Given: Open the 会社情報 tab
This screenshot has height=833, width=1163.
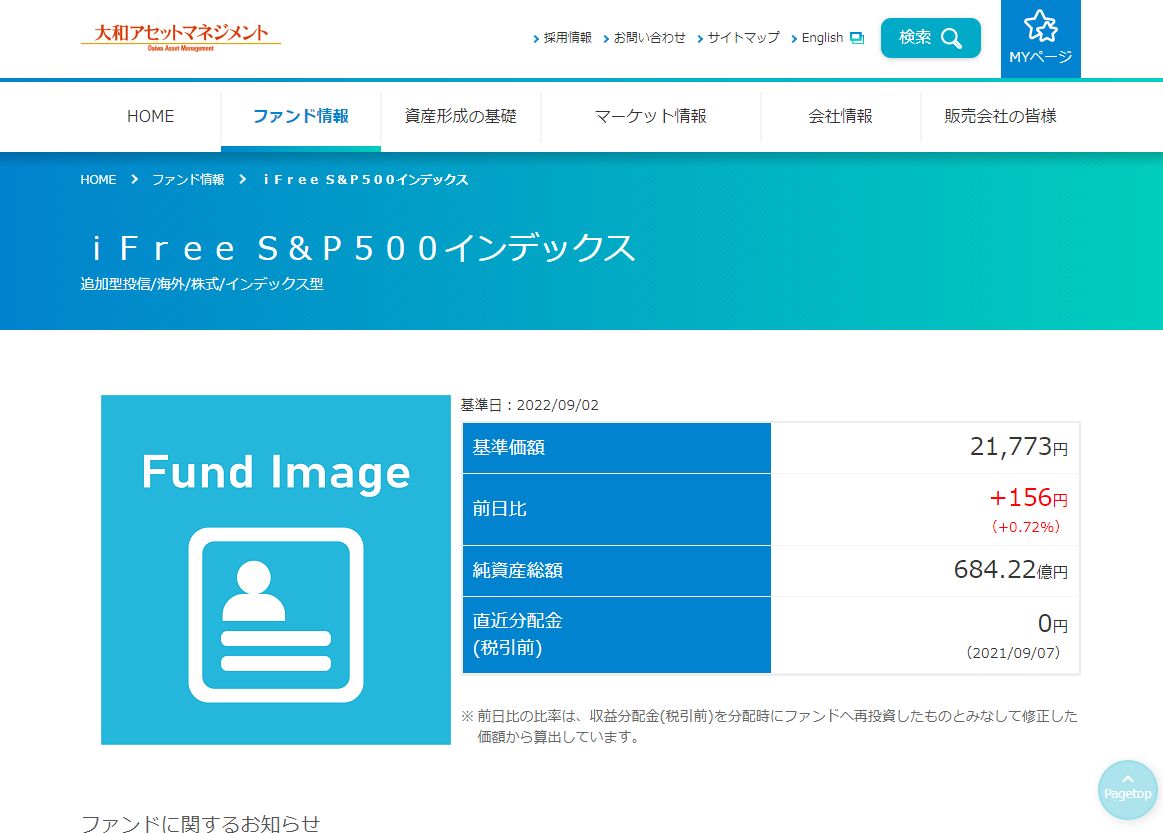Looking at the screenshot, I should (x=840, y=116).
